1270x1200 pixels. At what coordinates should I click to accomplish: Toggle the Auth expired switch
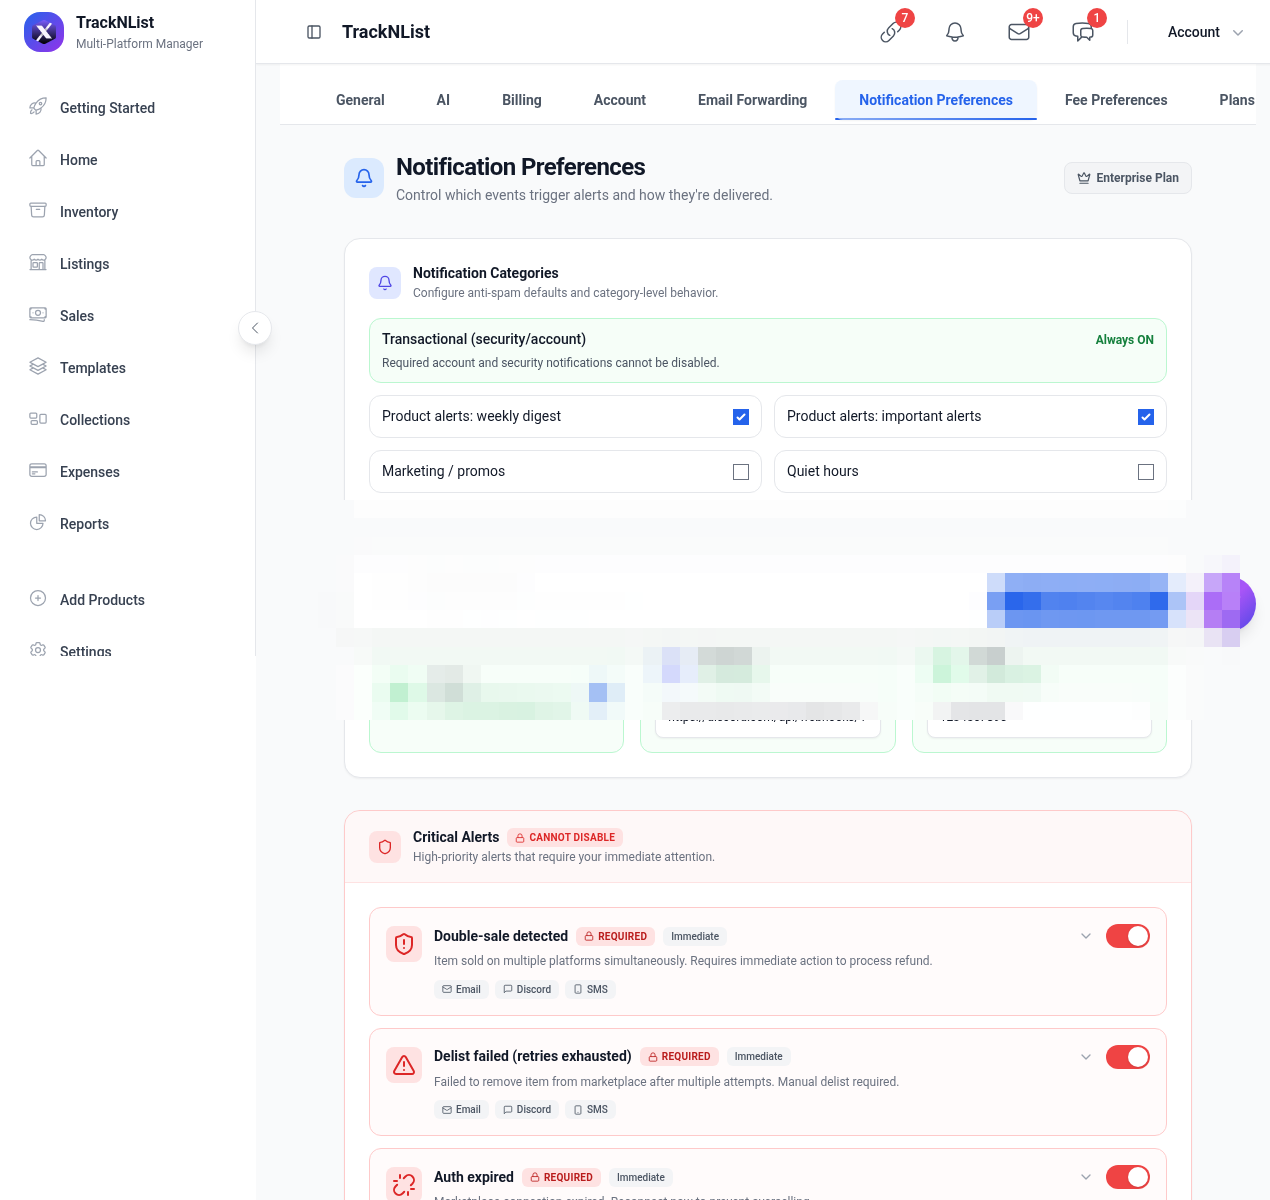pos(1128,1177)
